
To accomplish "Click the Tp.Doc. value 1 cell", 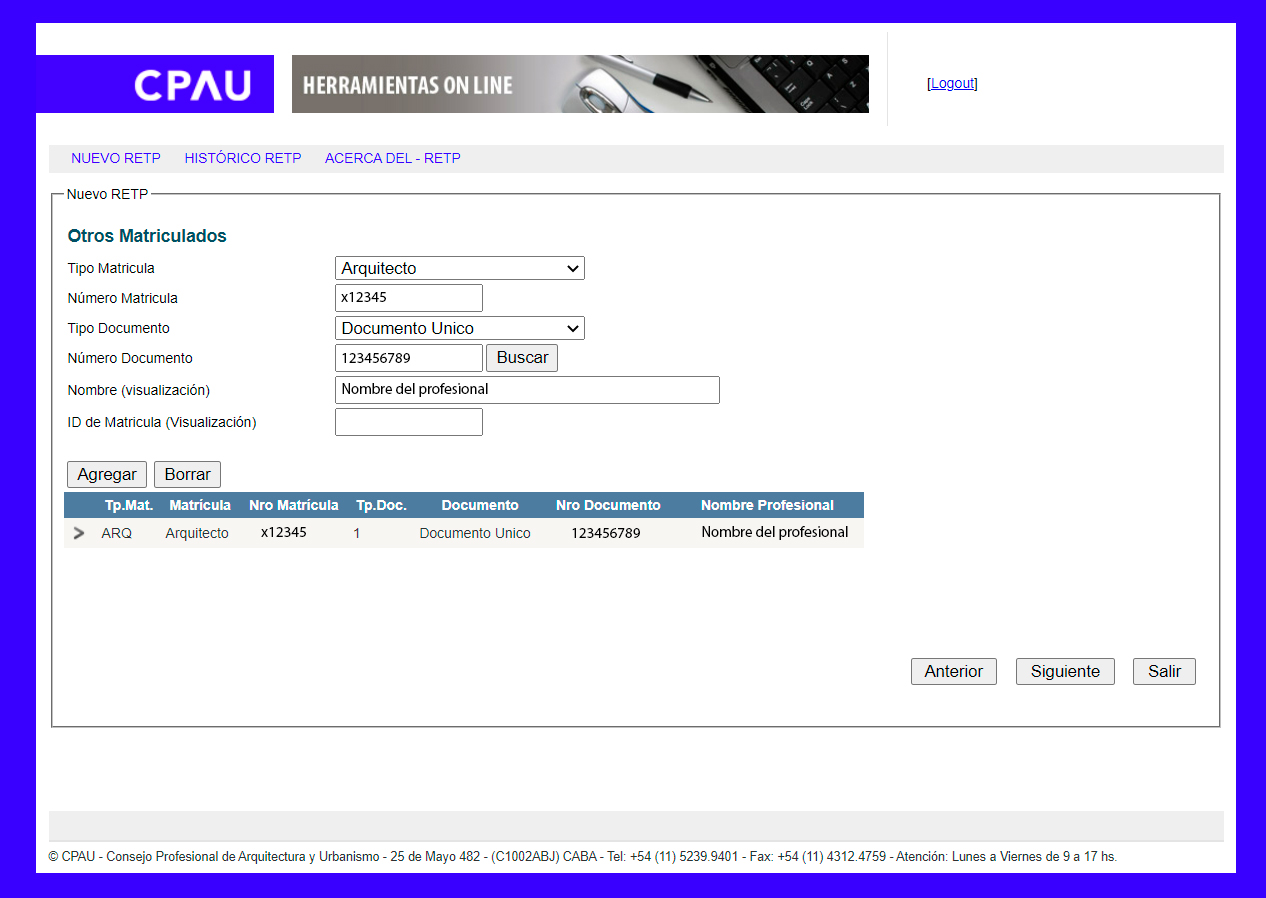I will [357, 533].
